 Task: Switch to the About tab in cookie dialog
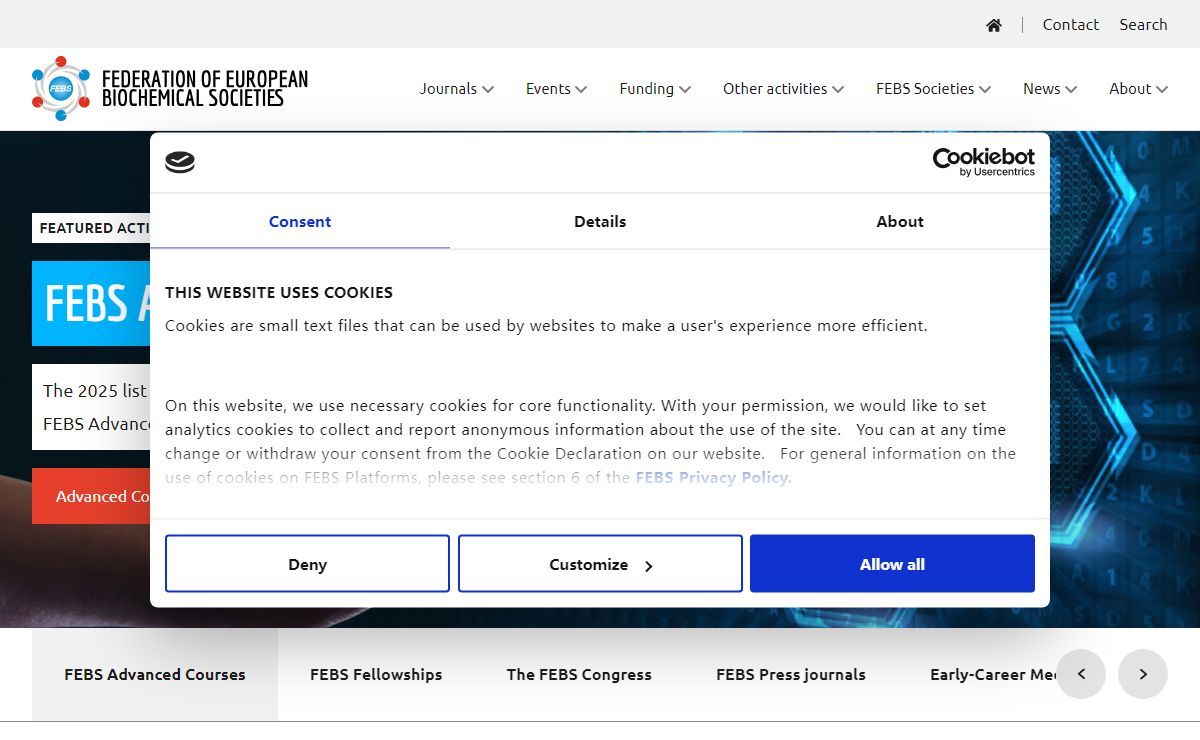click(900, 221)
